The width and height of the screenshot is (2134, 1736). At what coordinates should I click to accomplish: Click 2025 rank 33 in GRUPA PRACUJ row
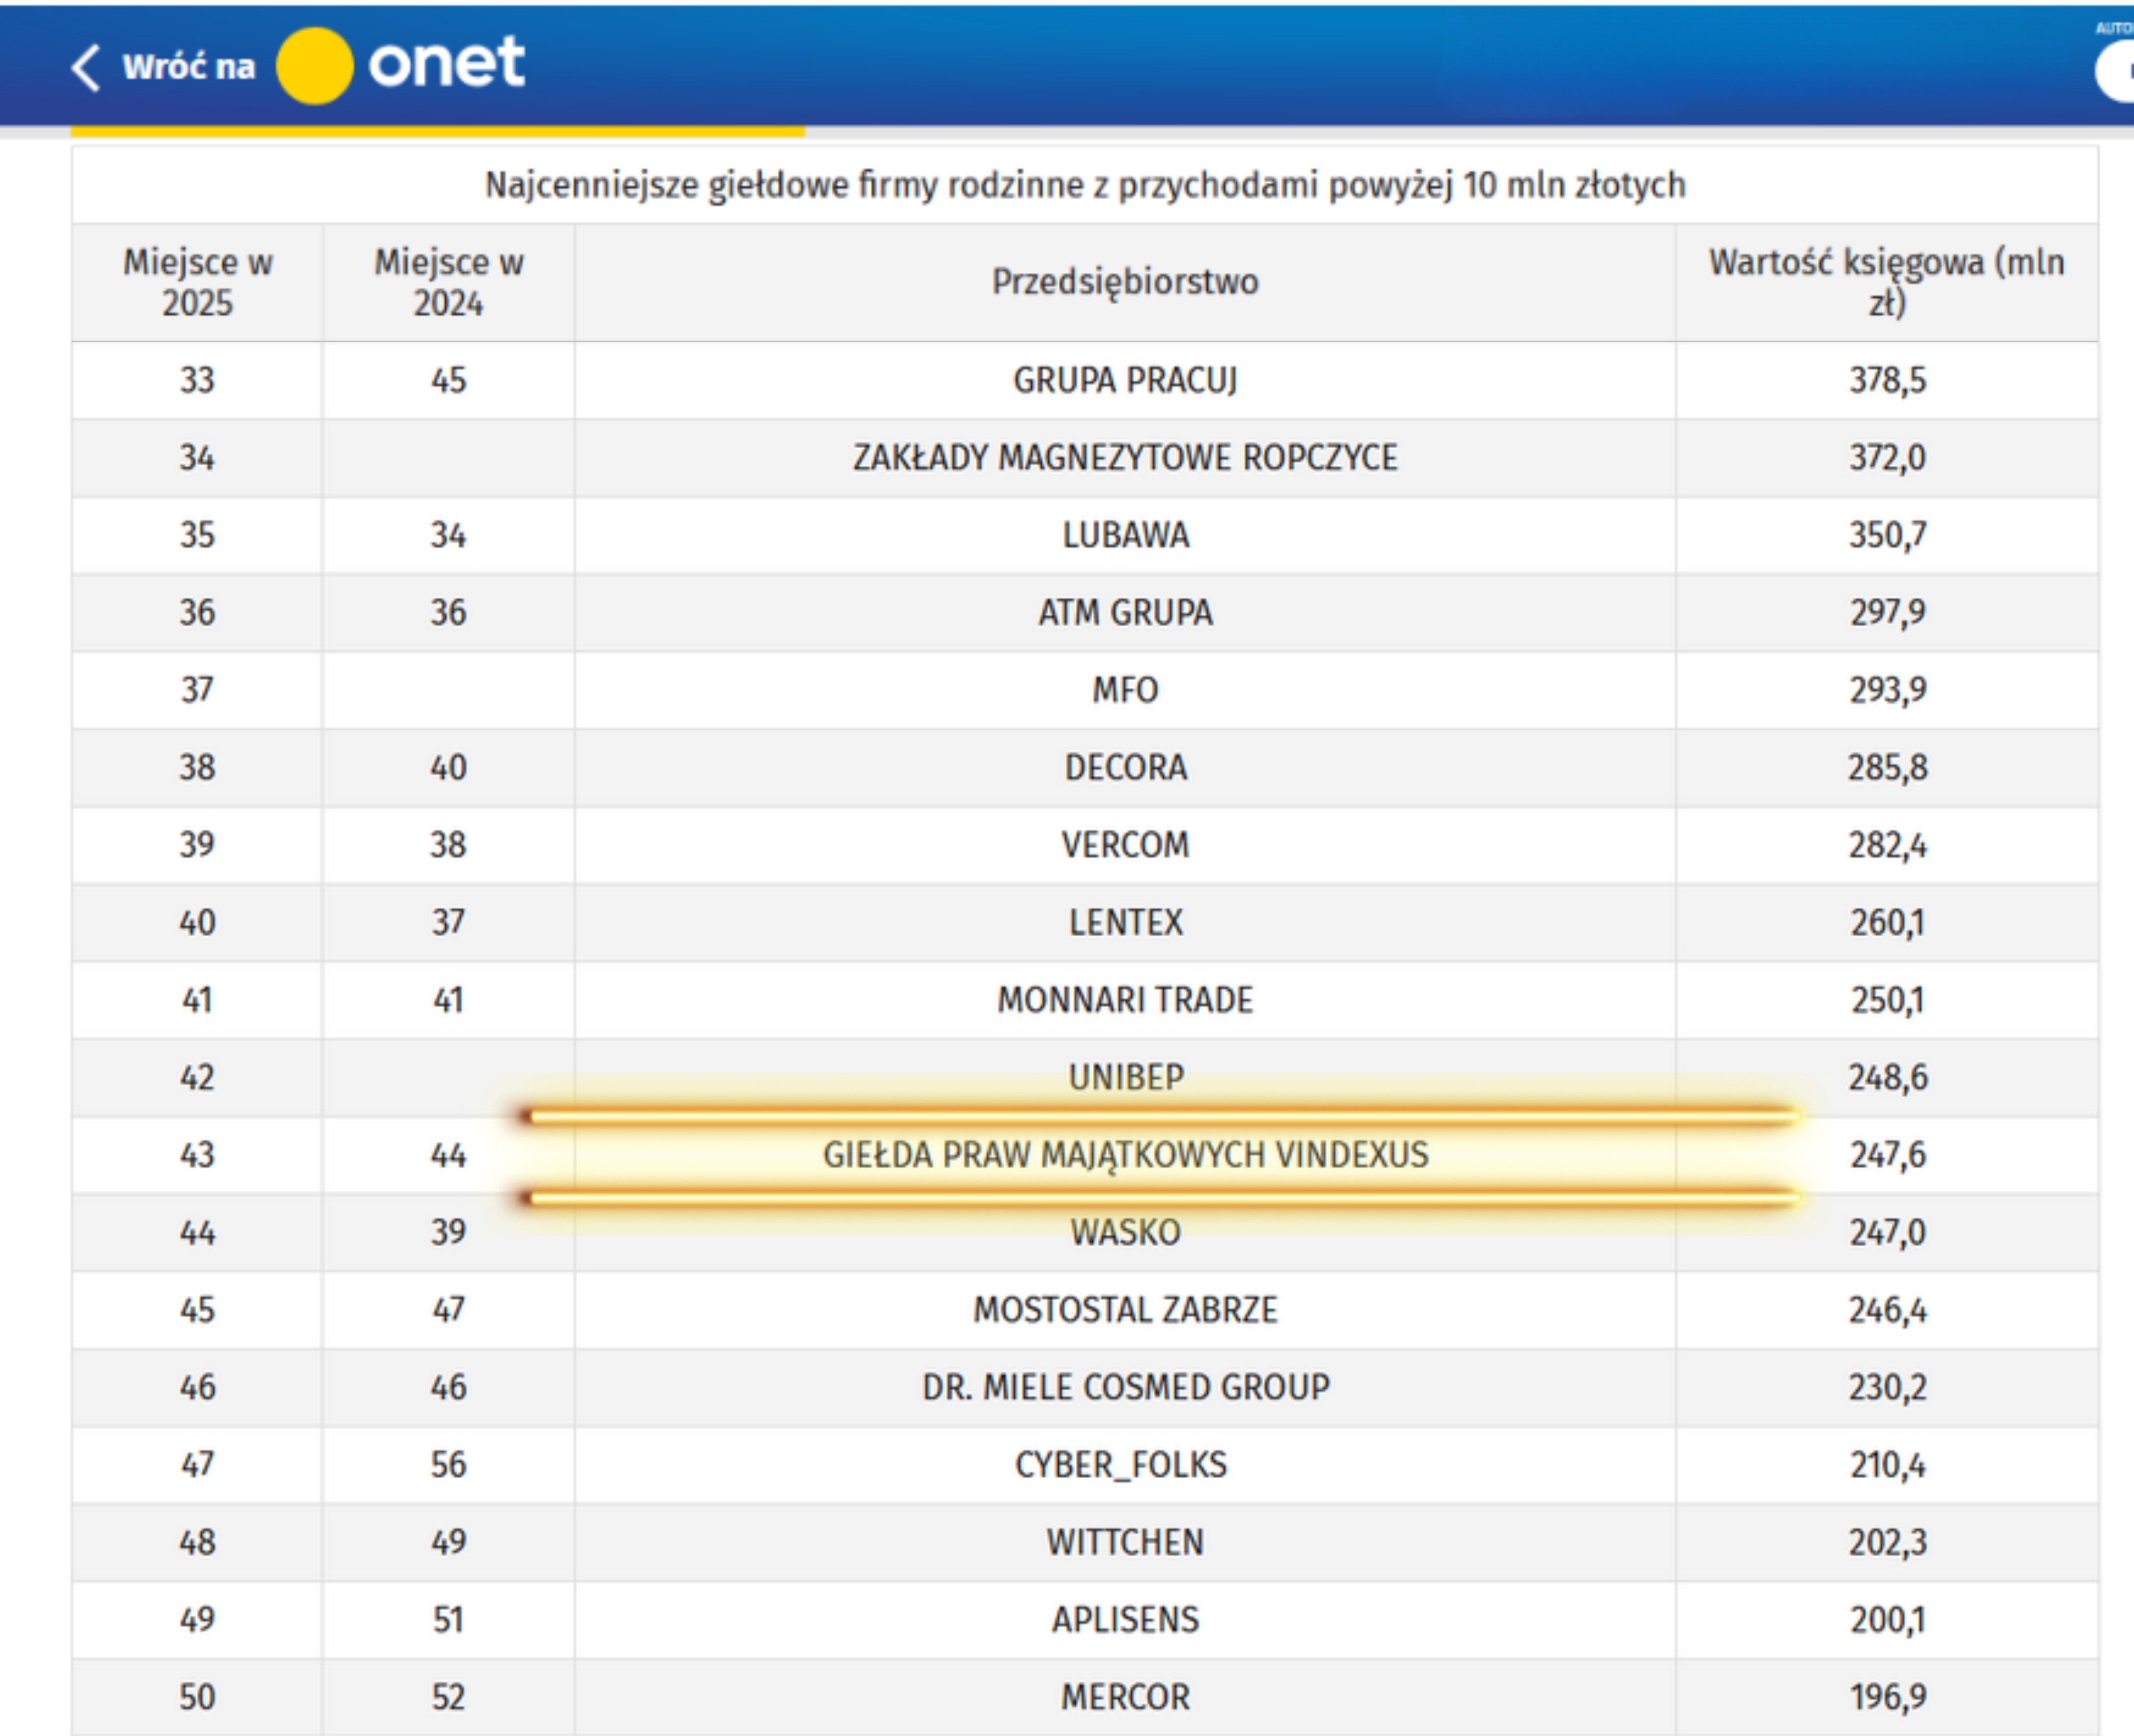[197, 380]
